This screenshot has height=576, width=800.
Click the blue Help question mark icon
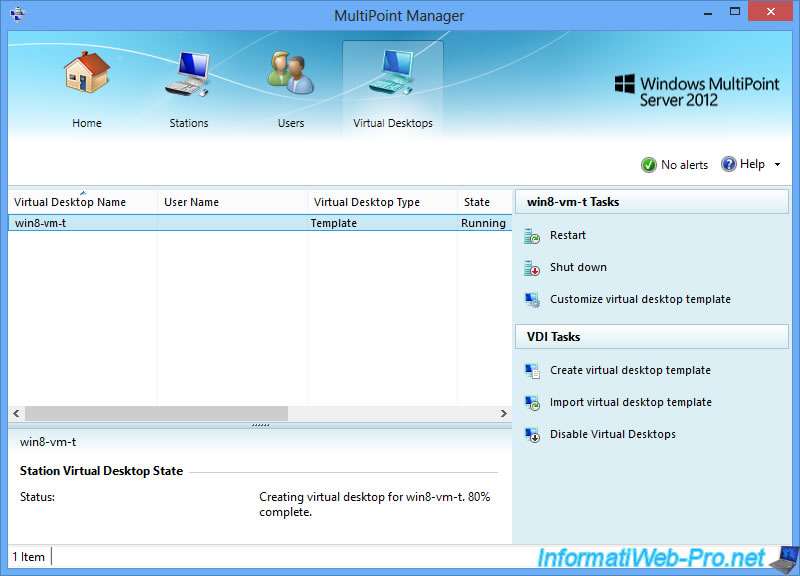pos(729,164)
